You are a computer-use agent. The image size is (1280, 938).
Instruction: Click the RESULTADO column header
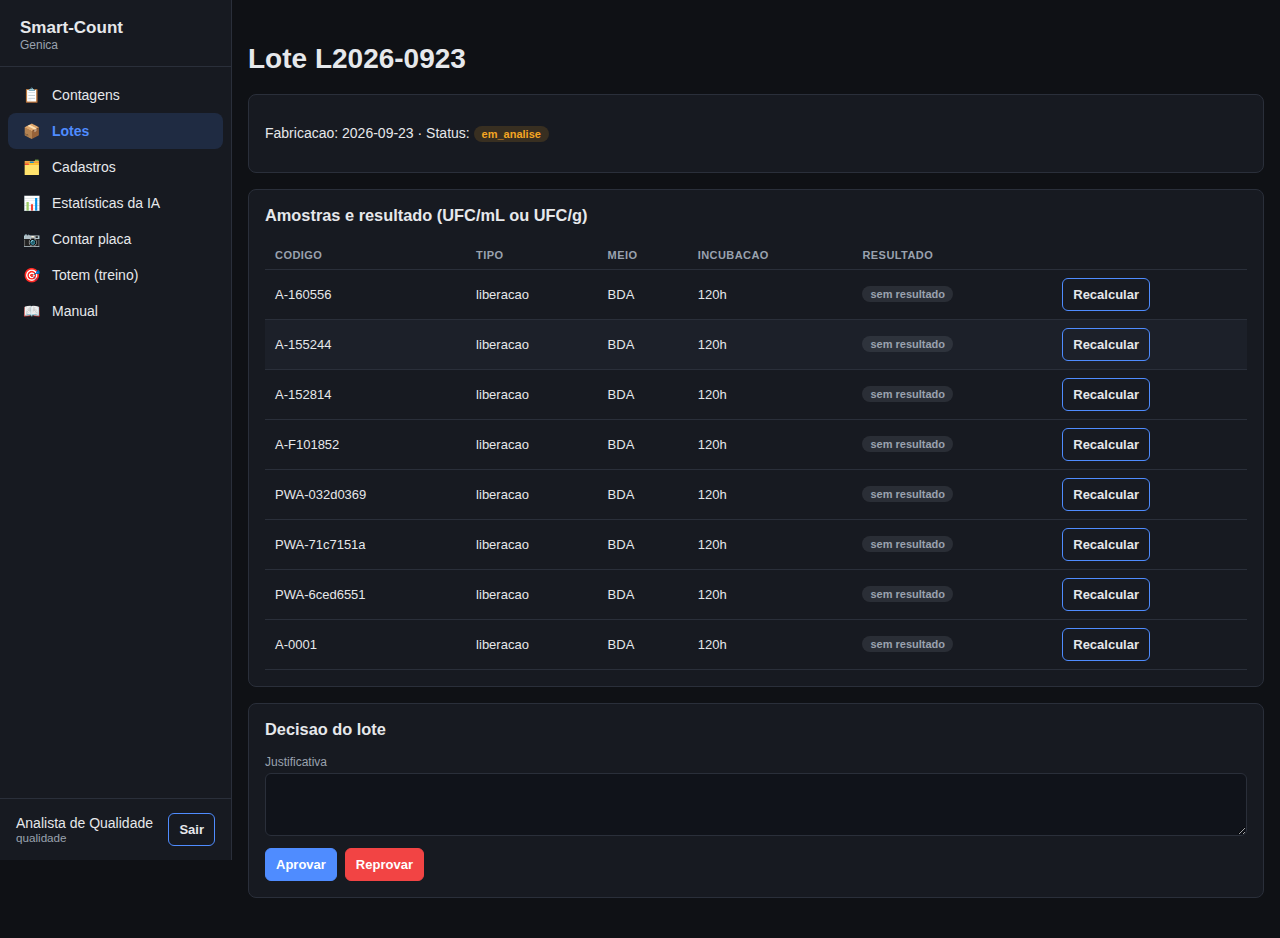coord(897,255)
